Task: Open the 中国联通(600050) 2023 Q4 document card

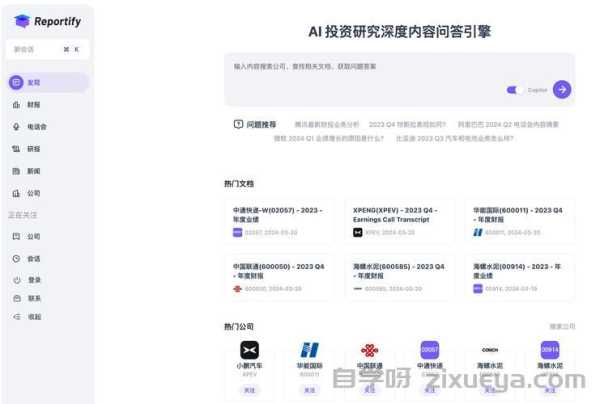Action: coord(280,277)
